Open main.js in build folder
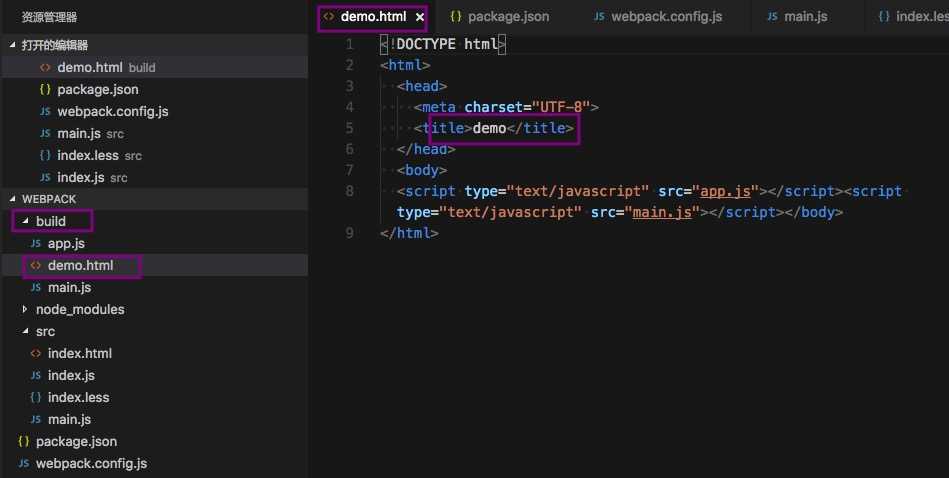The height and width of the screenshot is (478, 949). (154, 287)
